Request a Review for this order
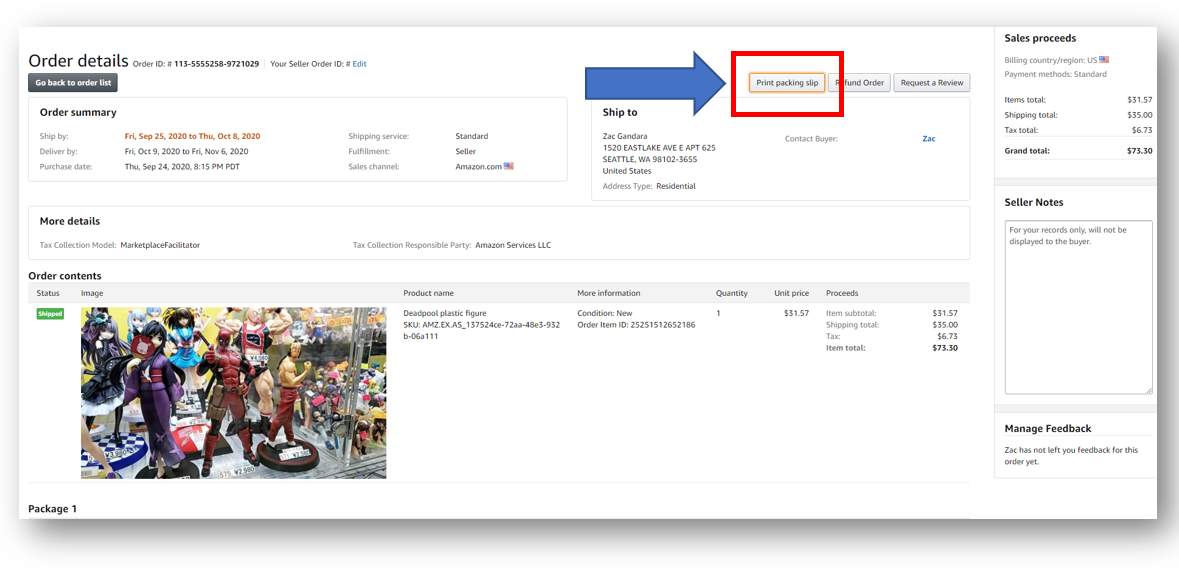The width and height of the screenshot is (1179, 570). pos(931,83)
